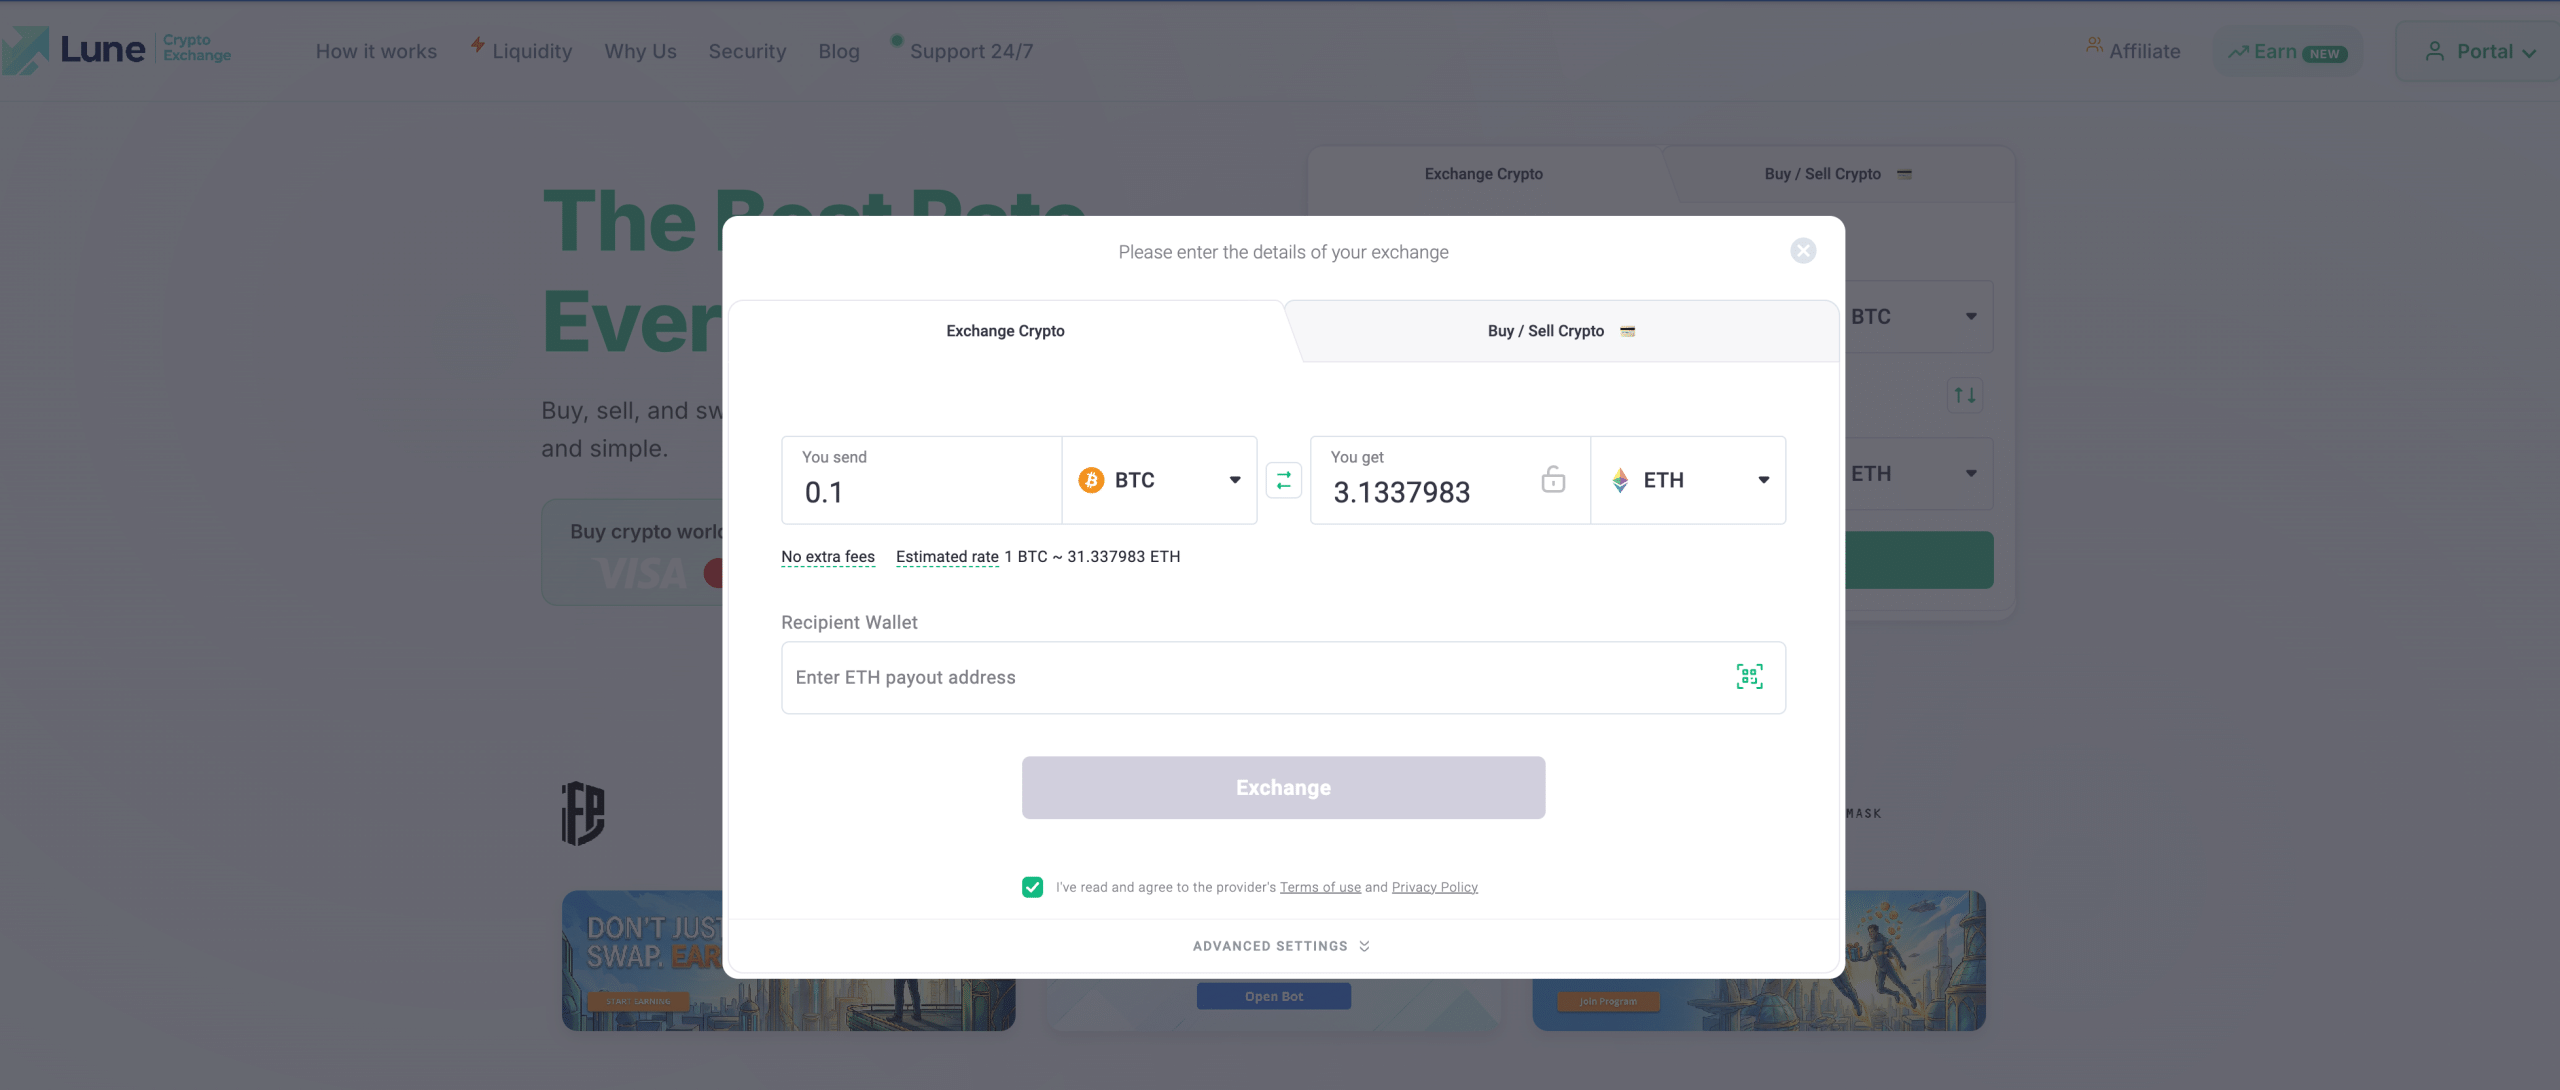Image resolution: width=2560 pixels, height=1090 pixels.
Task: Click the Start Earning banner button
Action: [x=638, y=1001]
